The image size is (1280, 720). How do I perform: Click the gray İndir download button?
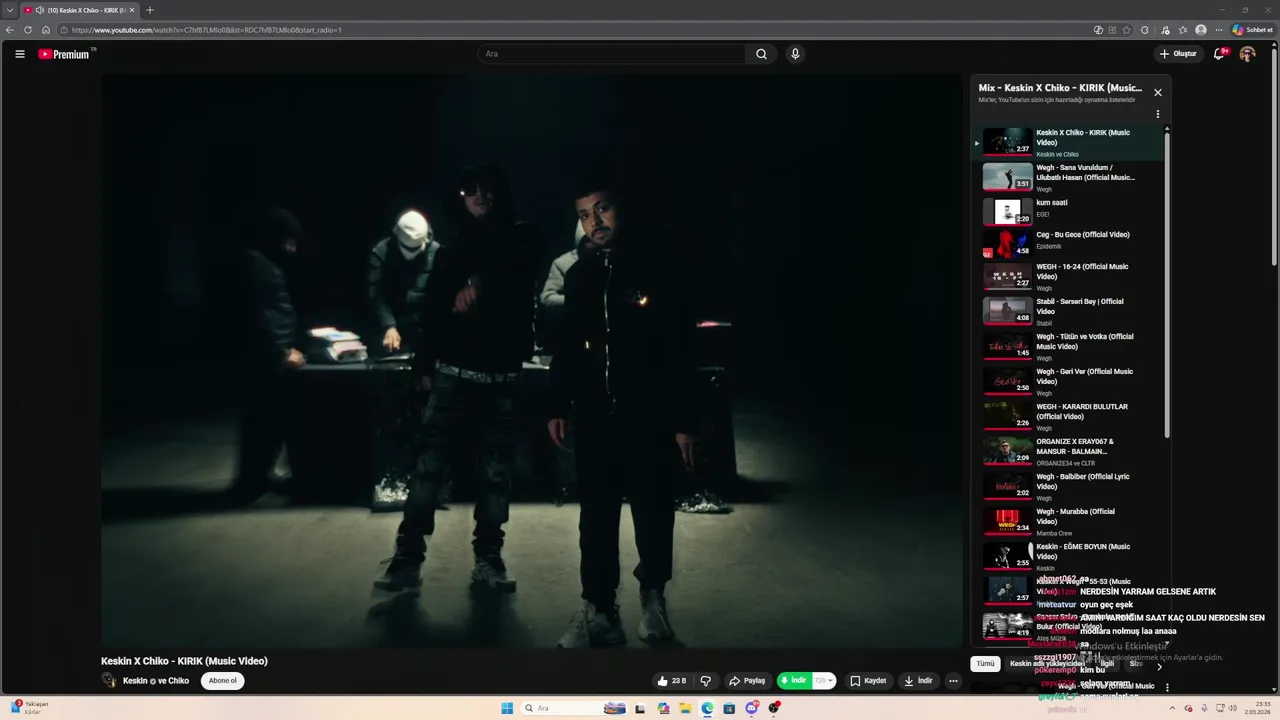pos(918,681)
